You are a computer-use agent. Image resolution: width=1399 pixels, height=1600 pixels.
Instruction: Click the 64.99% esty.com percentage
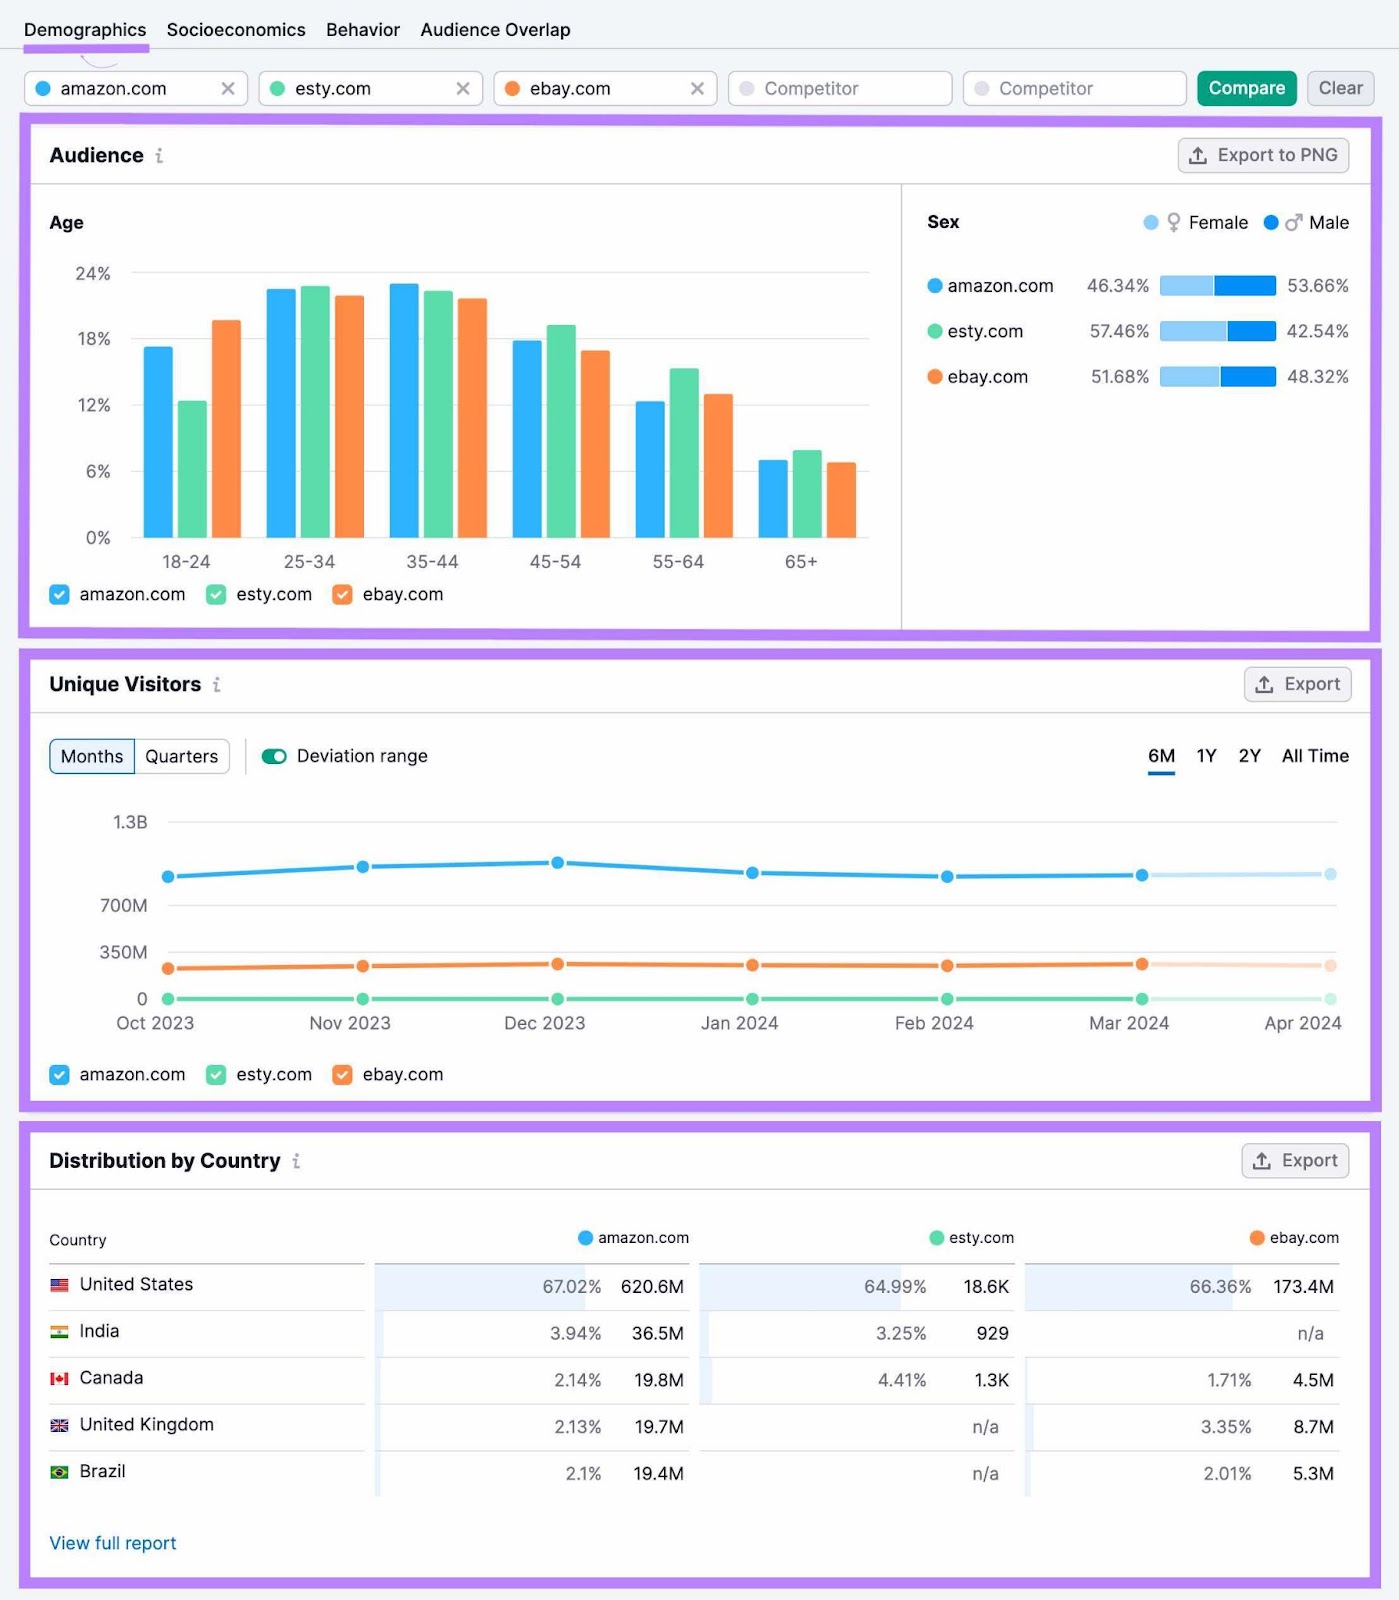895,1287
